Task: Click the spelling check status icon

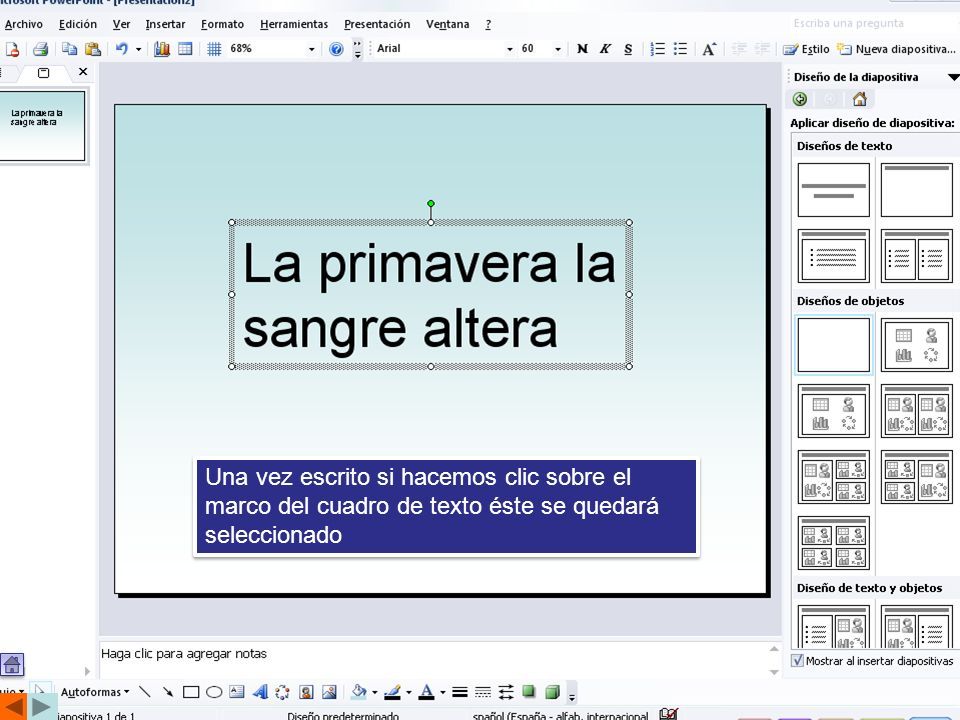Action: point(669,714)
